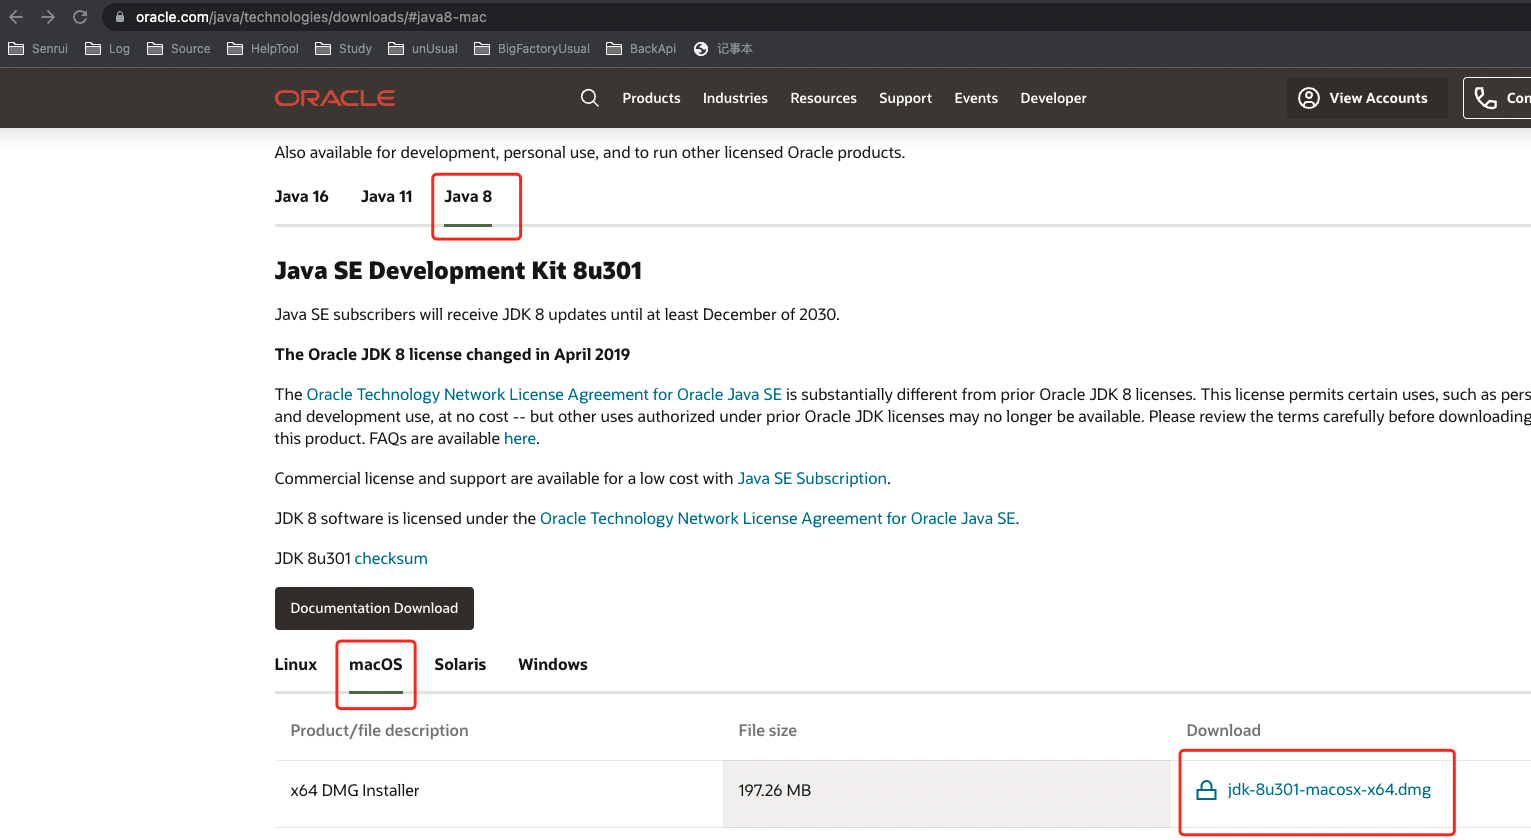
Task: Switch to the Java 16 tab
Action: pyautogui.click(x=301, y=196)
